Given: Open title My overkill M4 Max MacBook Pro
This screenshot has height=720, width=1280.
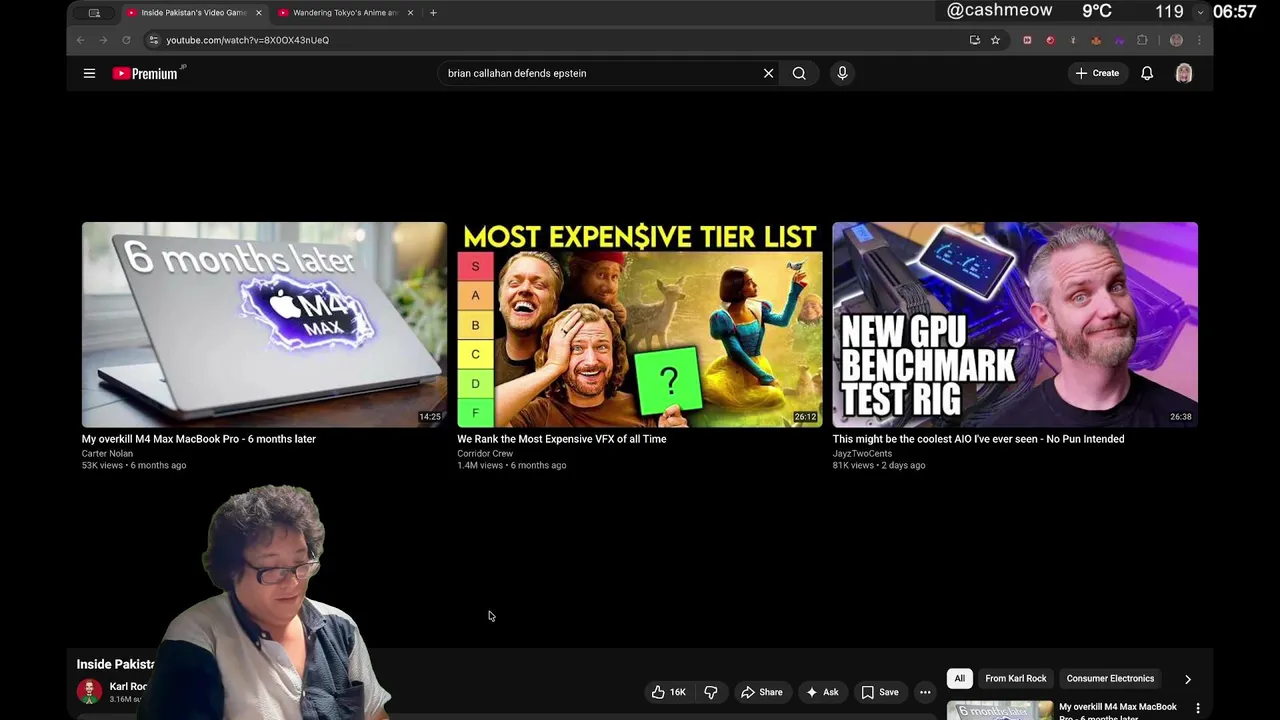Looking at the screenshot, I should [199, 439].
